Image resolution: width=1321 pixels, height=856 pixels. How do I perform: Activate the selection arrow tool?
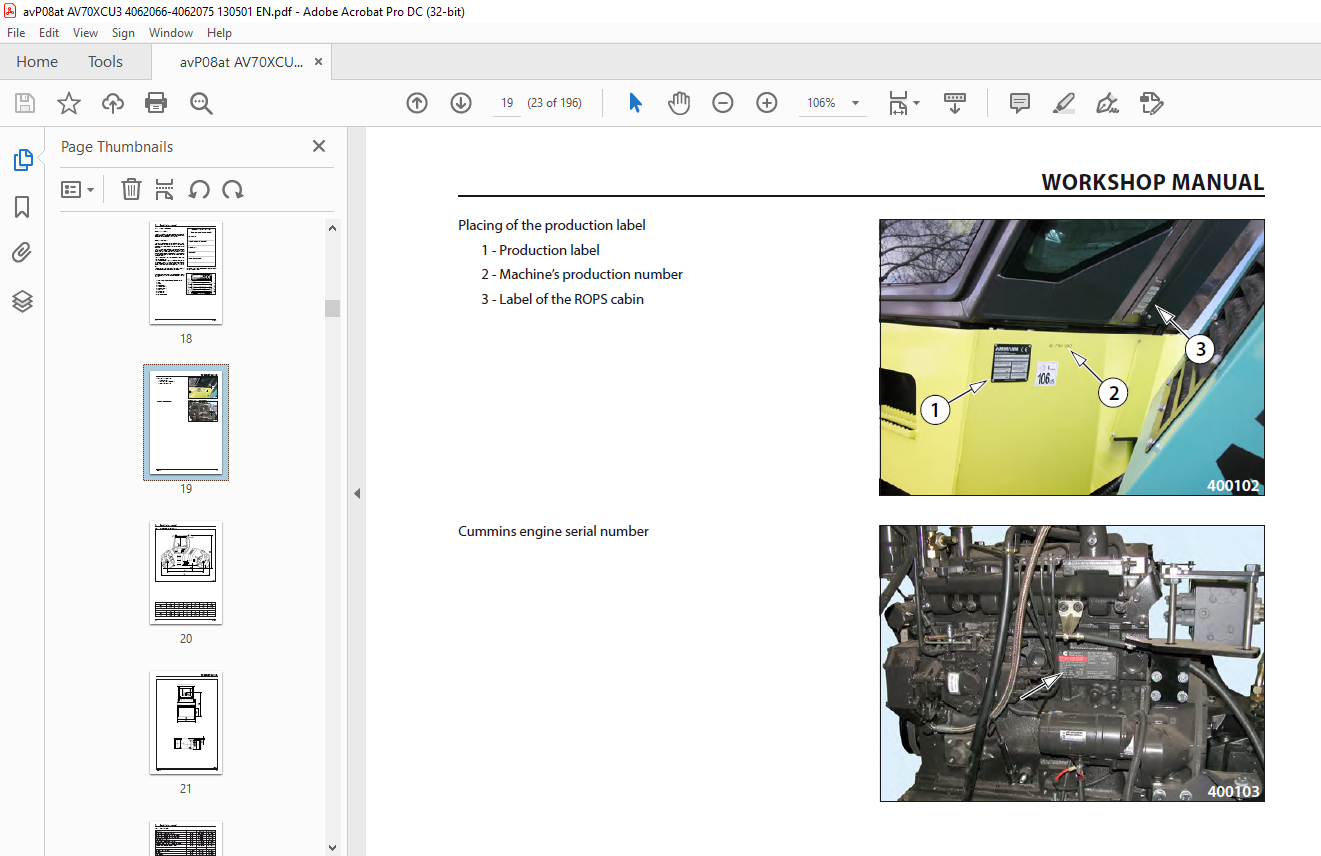click(635, 103)
